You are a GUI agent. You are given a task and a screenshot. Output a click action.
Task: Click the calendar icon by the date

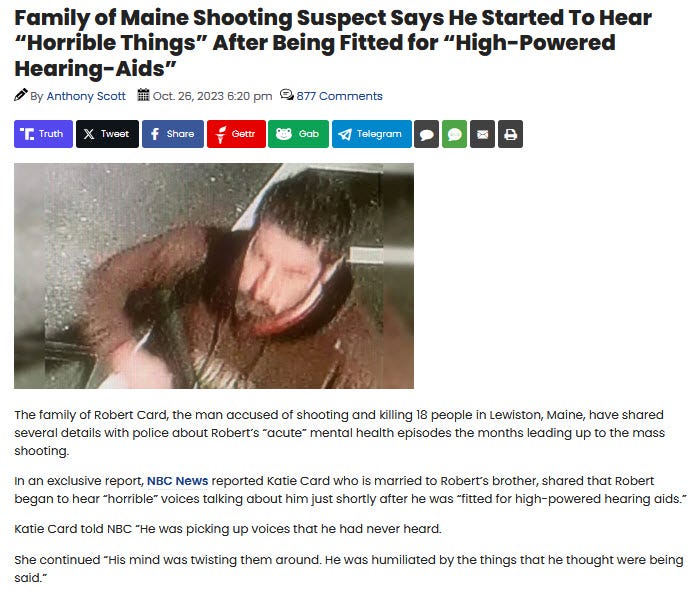(143, 95)
